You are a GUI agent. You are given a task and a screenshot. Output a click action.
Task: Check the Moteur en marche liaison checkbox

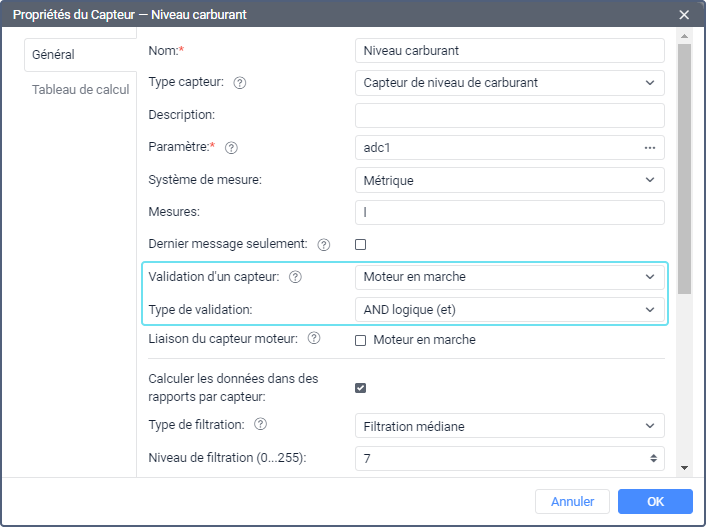point(361,340)
